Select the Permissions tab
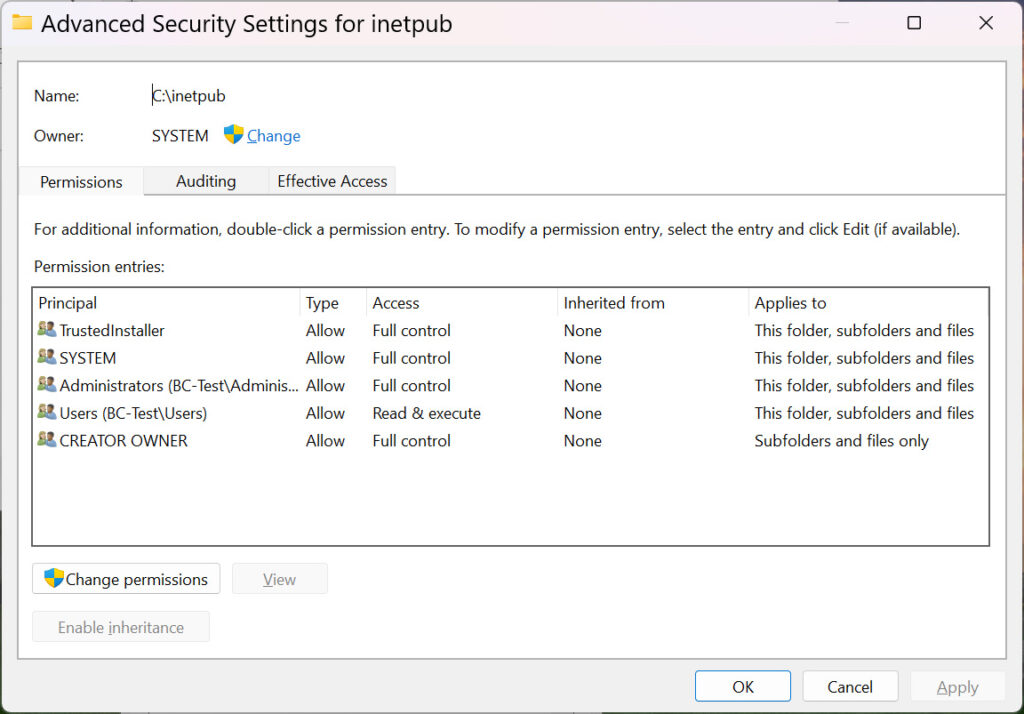This screenshot has width=1024, height=714. coord(80,182)
